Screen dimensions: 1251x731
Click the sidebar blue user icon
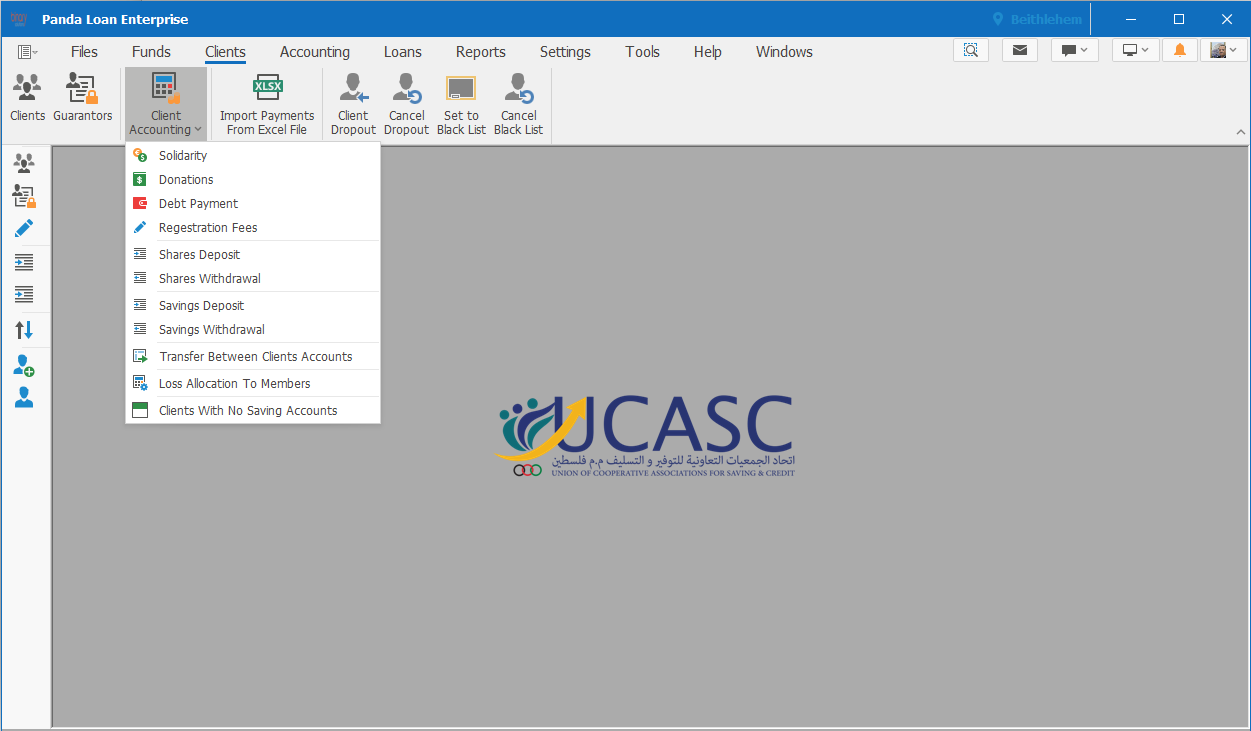24,398
